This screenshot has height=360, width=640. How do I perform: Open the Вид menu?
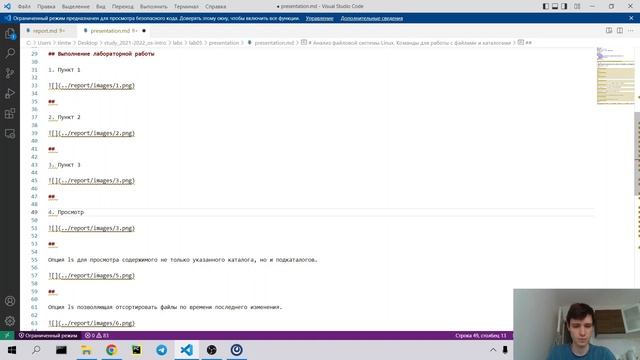click(x=100, y=7)
